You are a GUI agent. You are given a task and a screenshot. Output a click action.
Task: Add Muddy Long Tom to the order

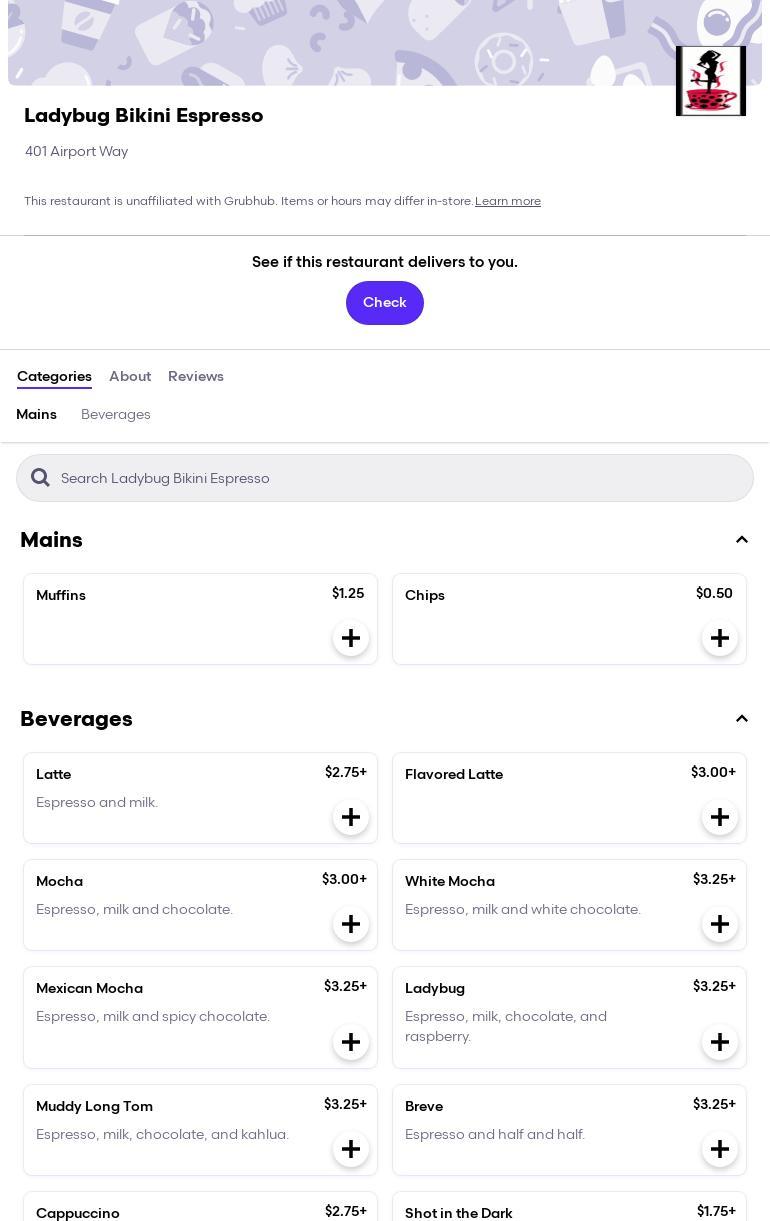[351, 1149]
